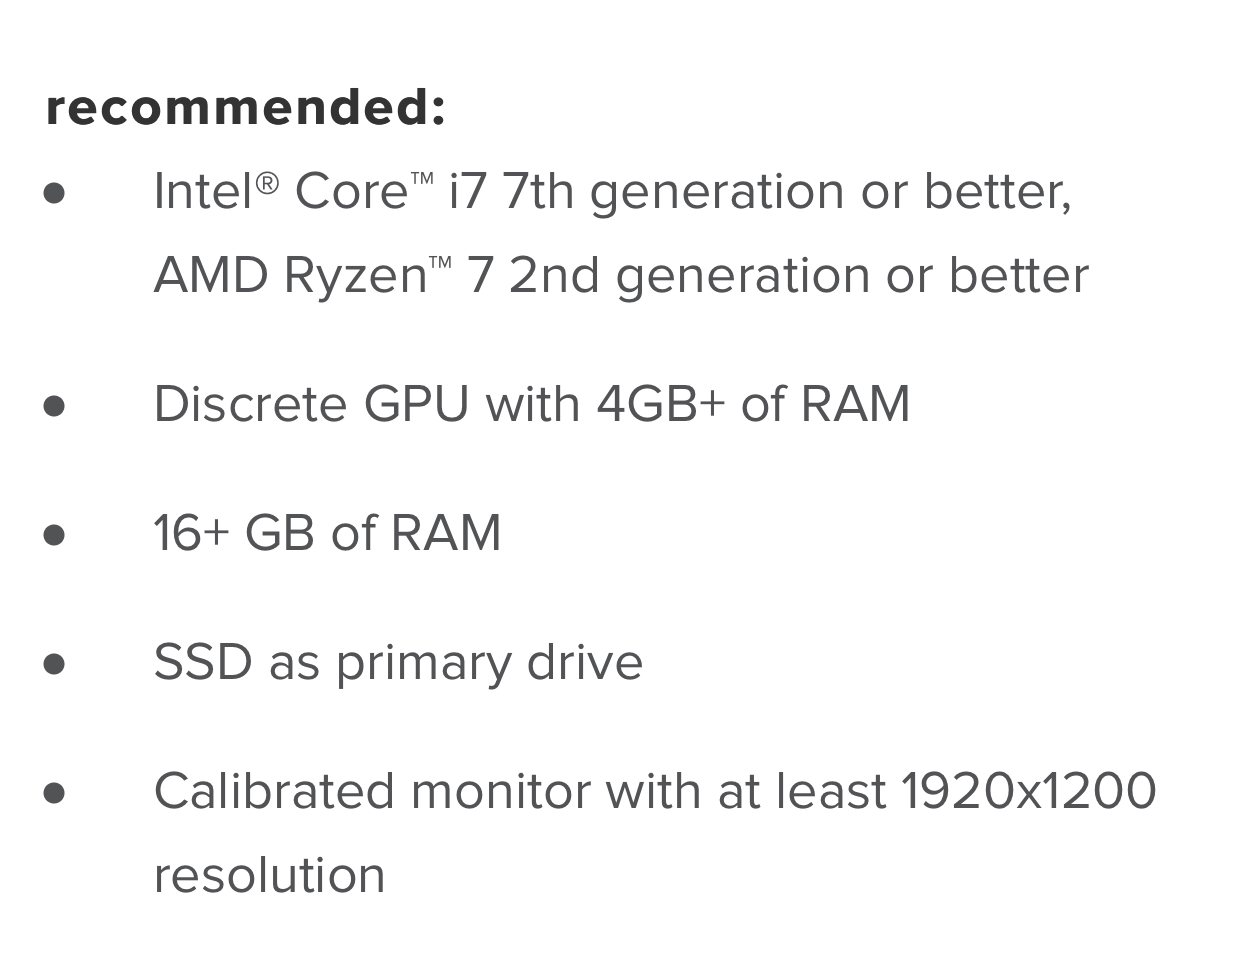Click the bullet beside Calibrated monitor line
The height and width of the screenshot is (976, 1242).
(x=55, y=793)
